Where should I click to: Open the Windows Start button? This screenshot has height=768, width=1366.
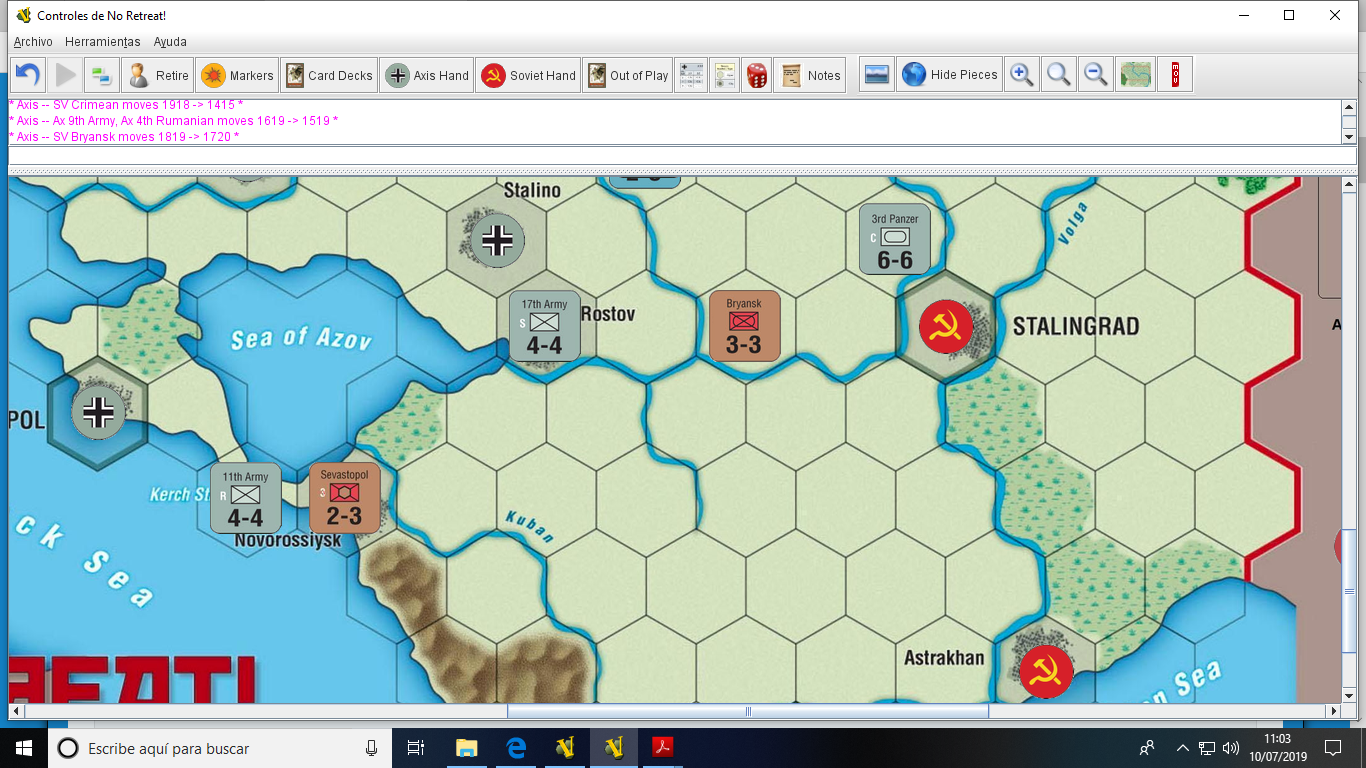tap(24, 748)
